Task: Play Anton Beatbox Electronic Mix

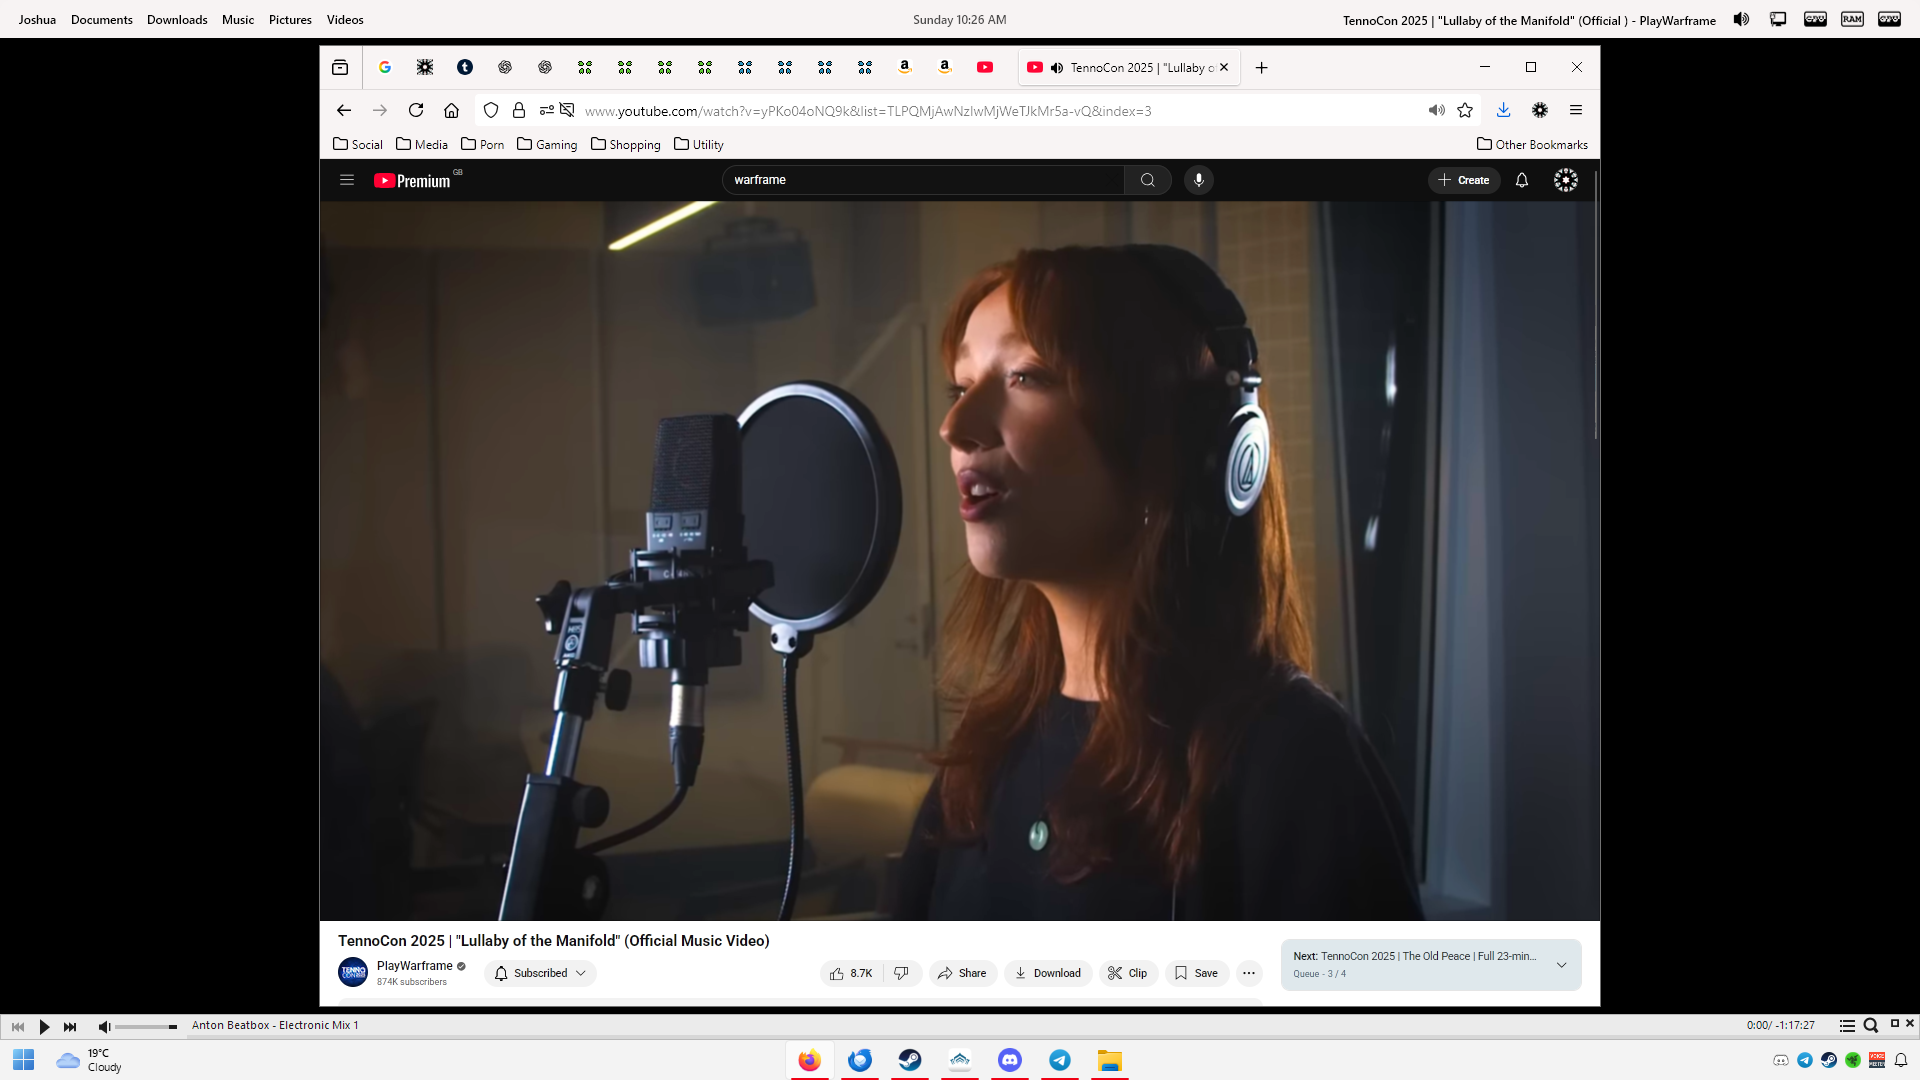Action: click(44, 1026)
